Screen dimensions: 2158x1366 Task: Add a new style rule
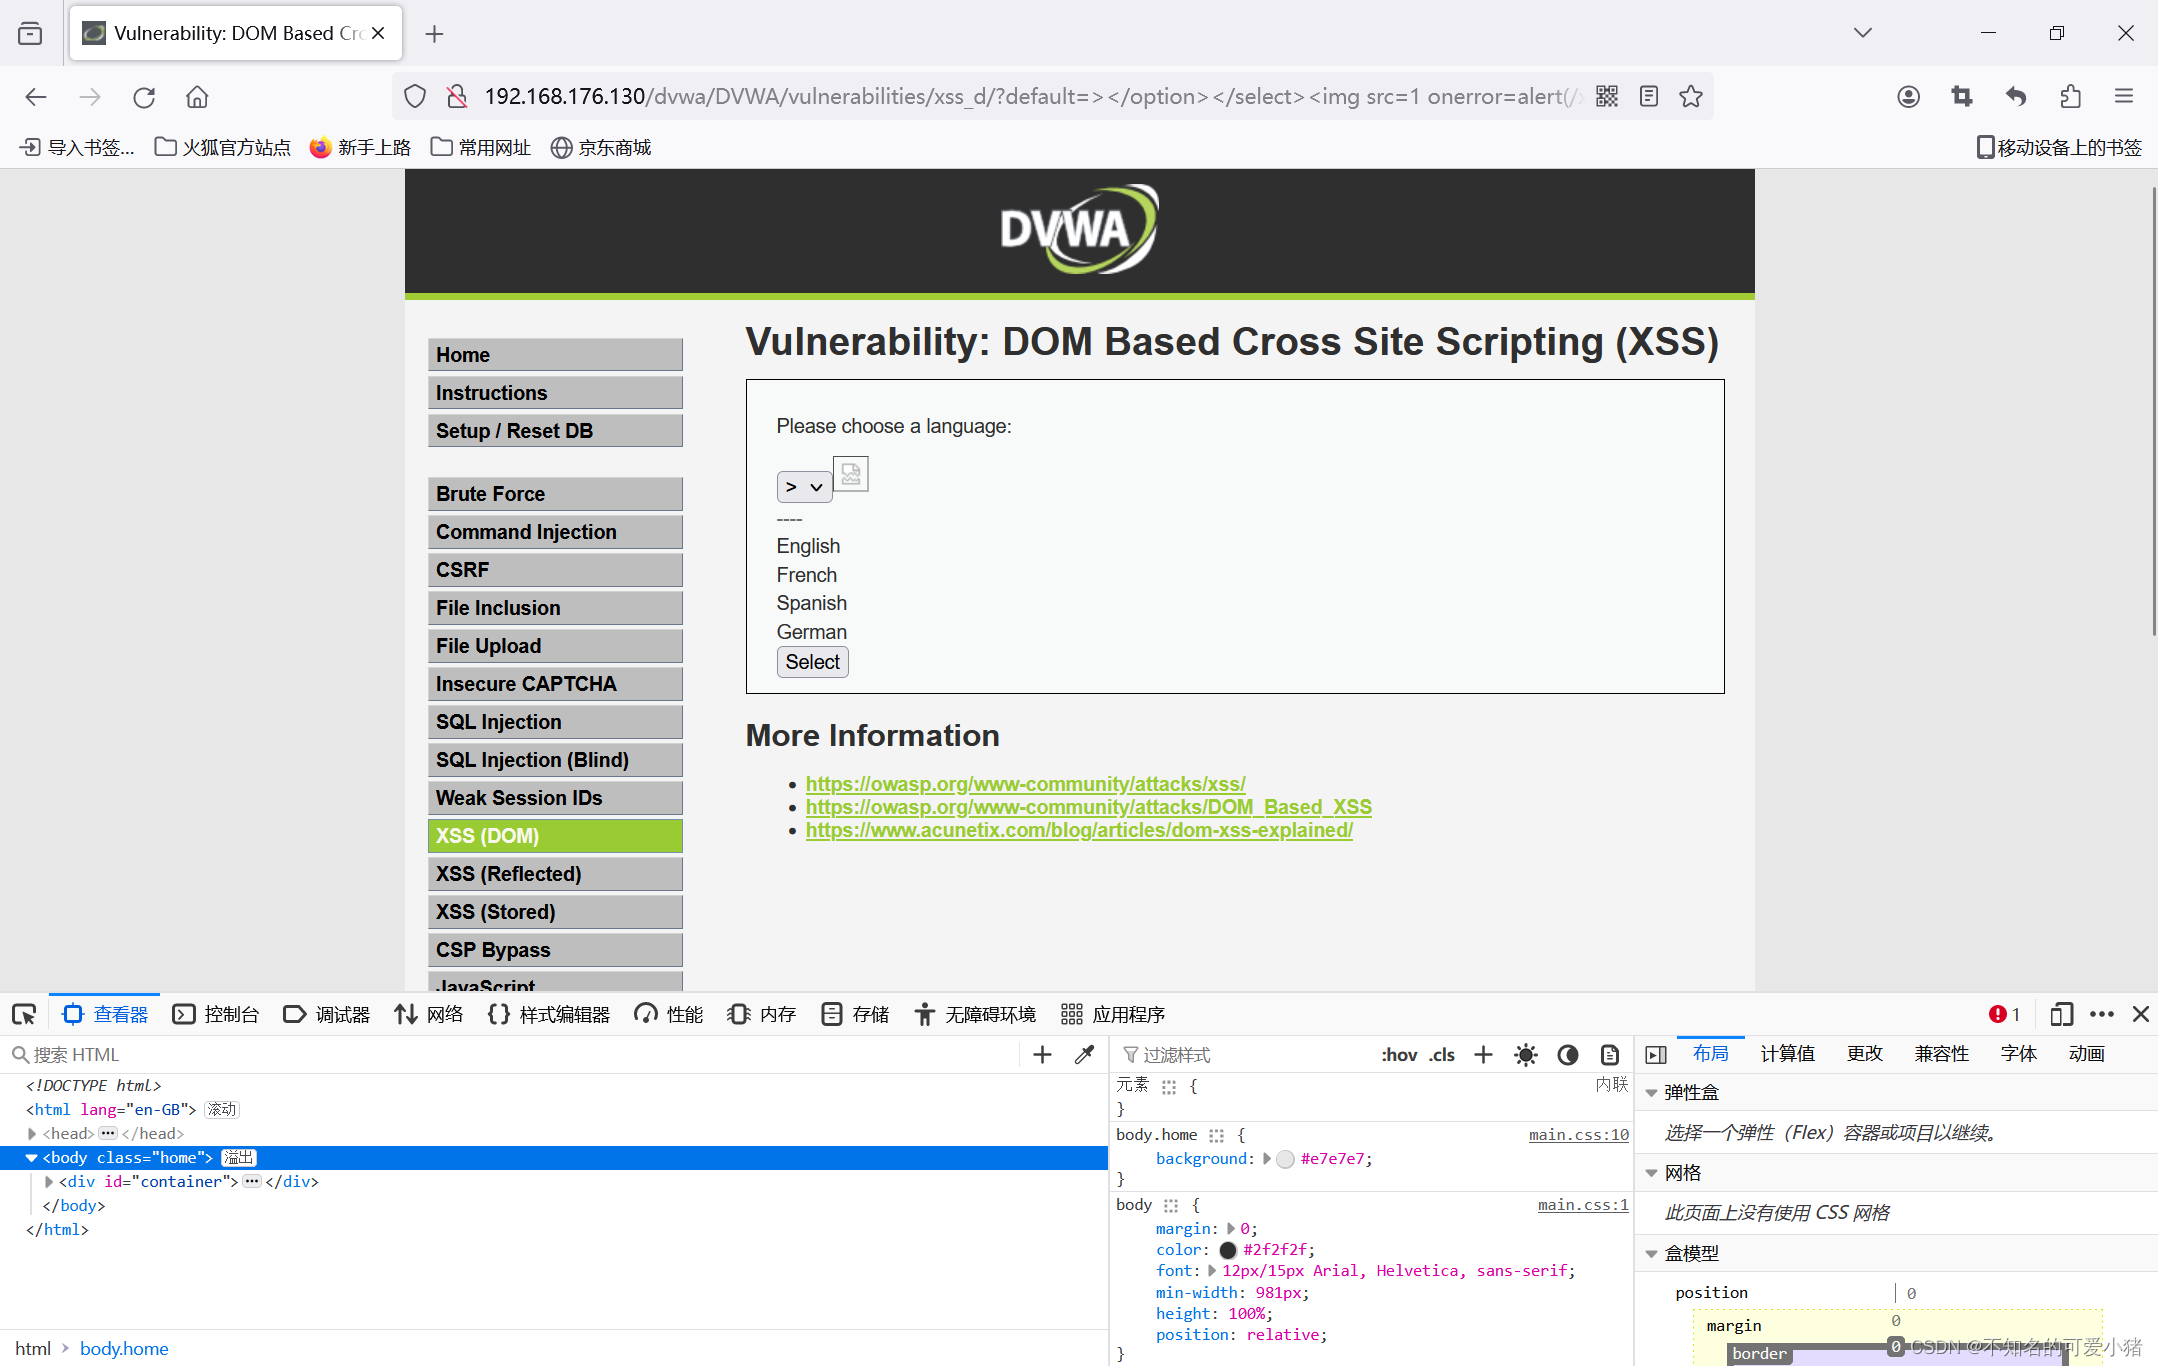(x=1483, y=1054)
